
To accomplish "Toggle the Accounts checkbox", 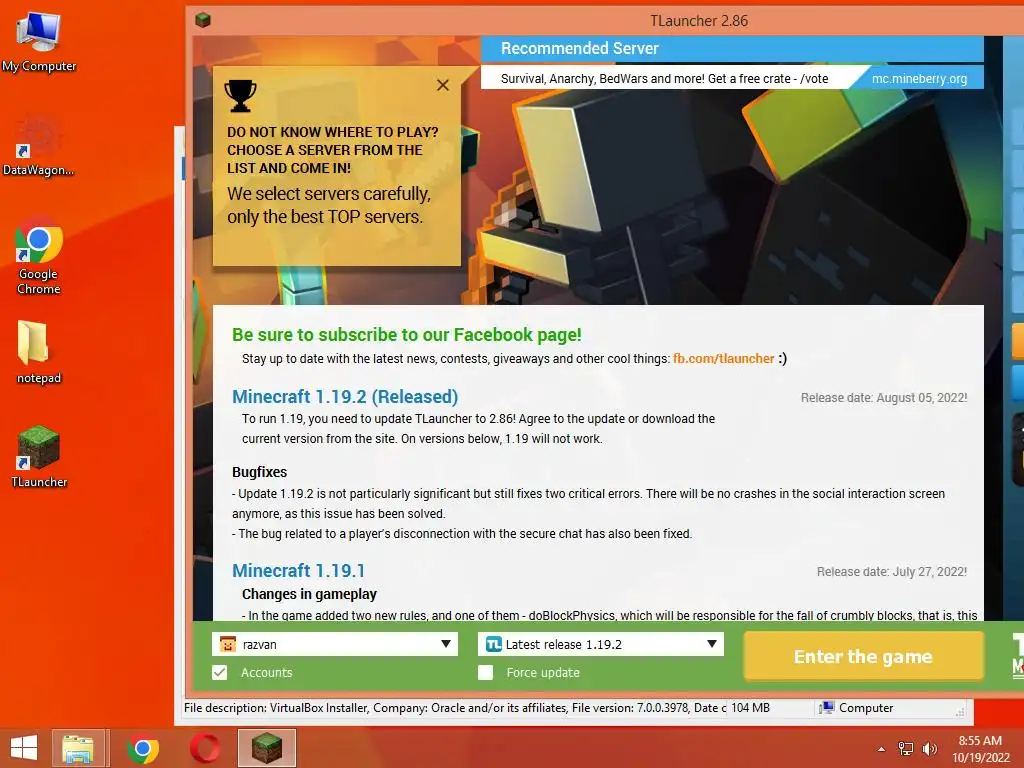I will tap(220, 673).
